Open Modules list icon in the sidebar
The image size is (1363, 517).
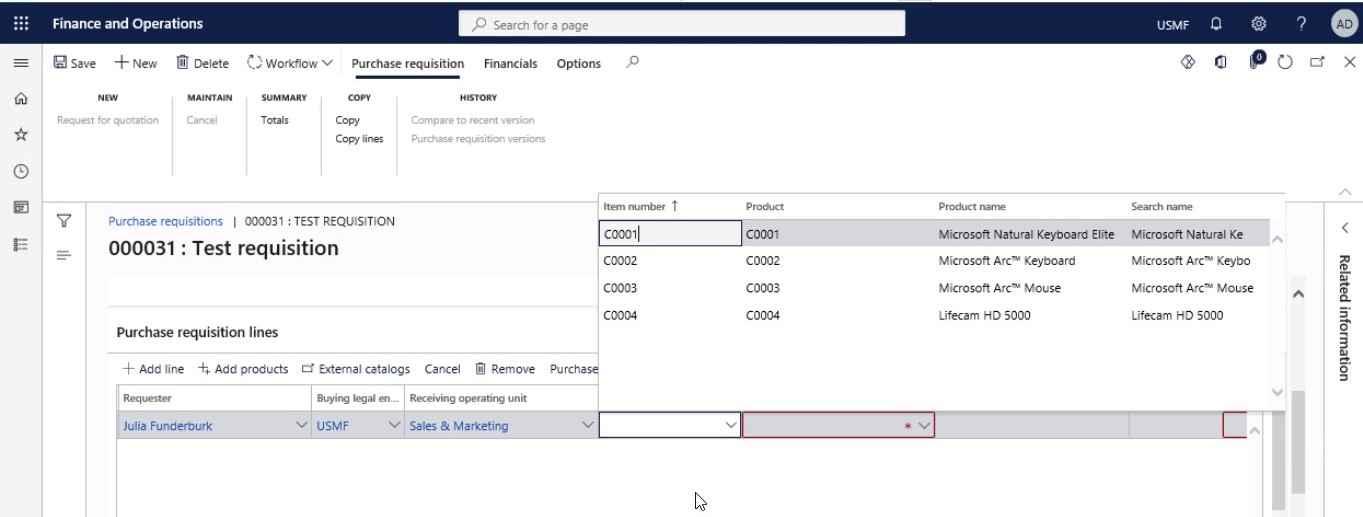tap(20, 244)
